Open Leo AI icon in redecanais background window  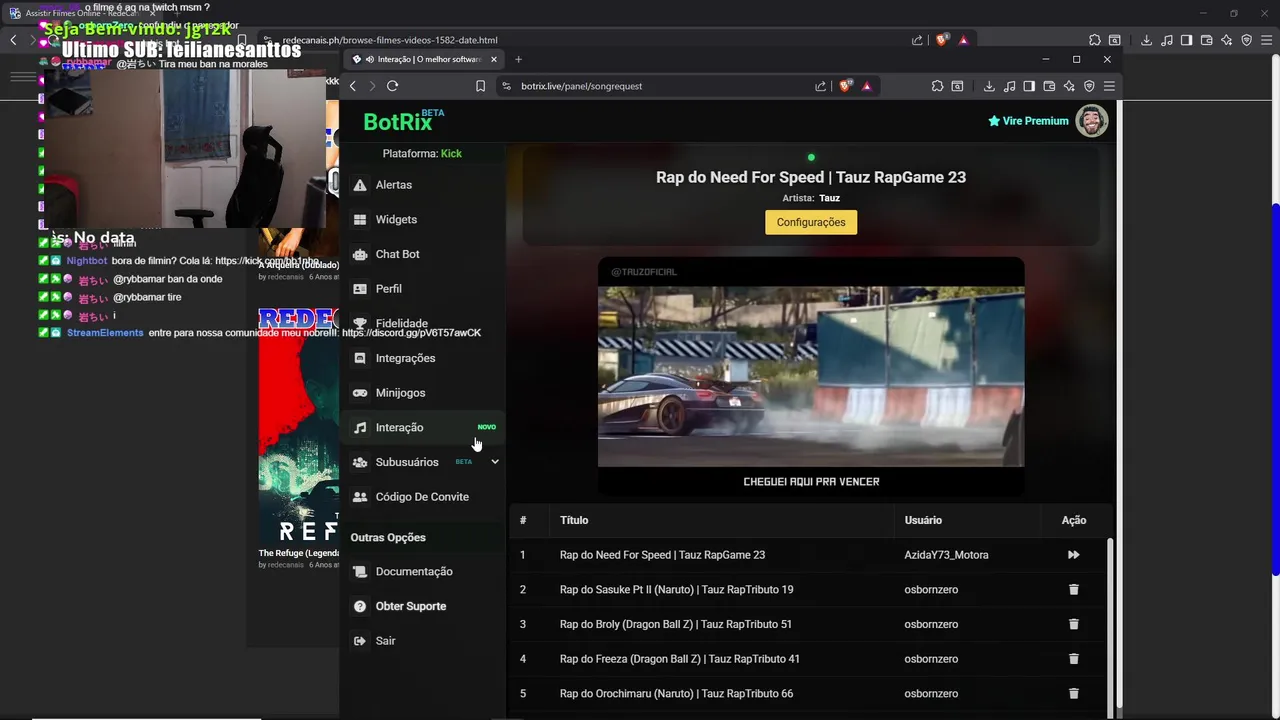click(1226, 40)
